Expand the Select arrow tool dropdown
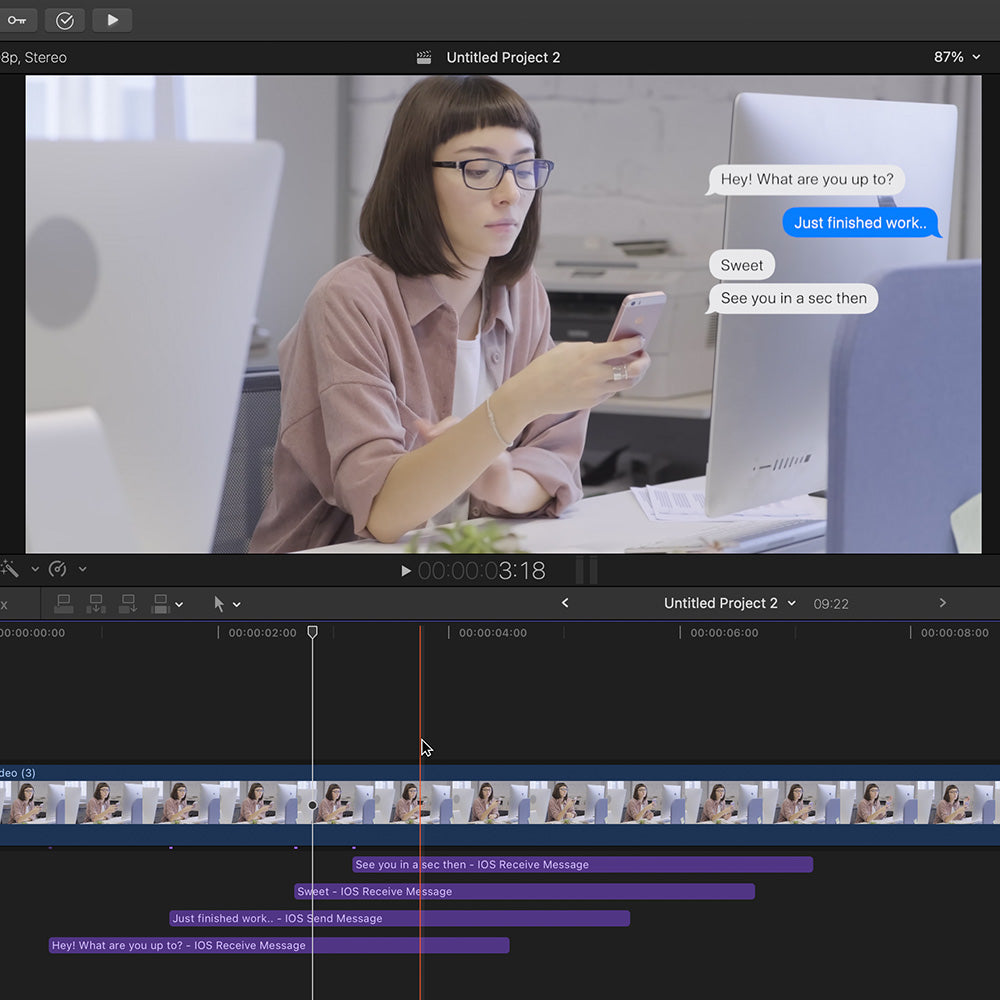The height and width of the screenshot is (1000, 1000). point(237,604)
